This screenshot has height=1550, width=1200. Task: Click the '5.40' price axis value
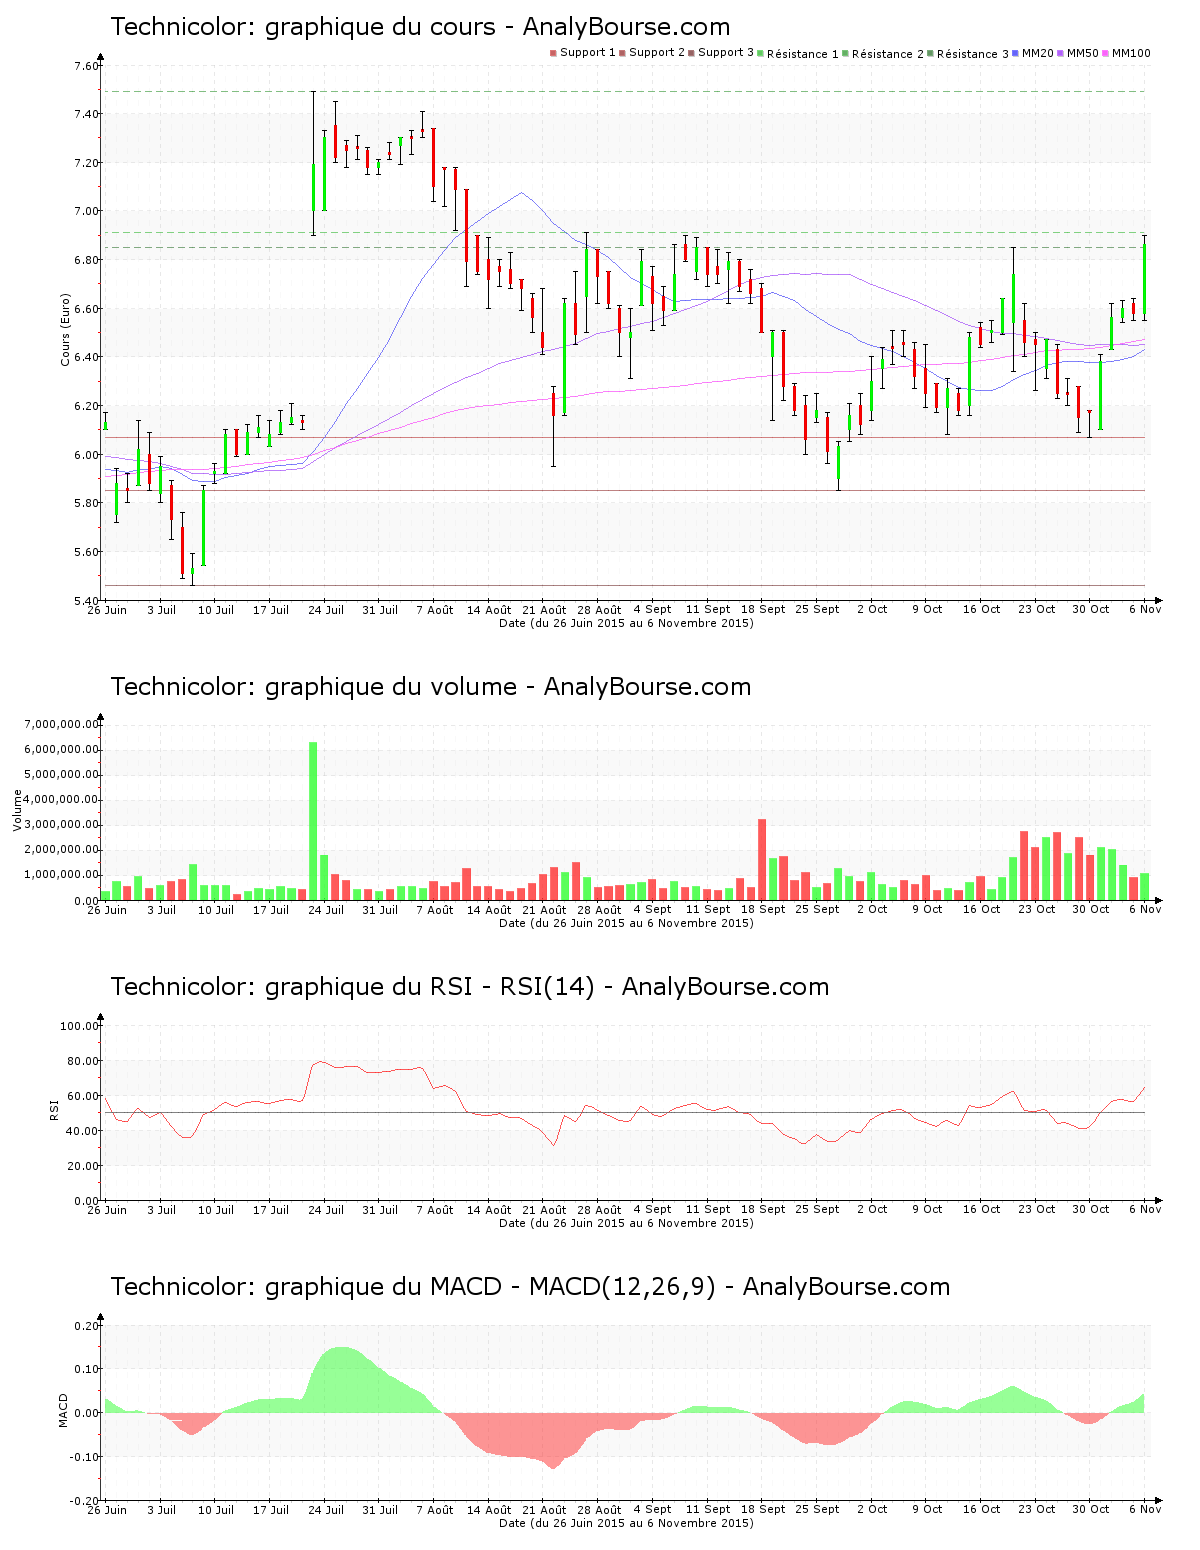pyautogui.click(x=86, y=601)
